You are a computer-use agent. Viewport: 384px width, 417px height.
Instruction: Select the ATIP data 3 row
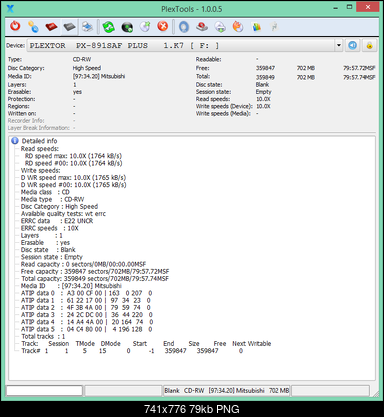coord(87,315)
